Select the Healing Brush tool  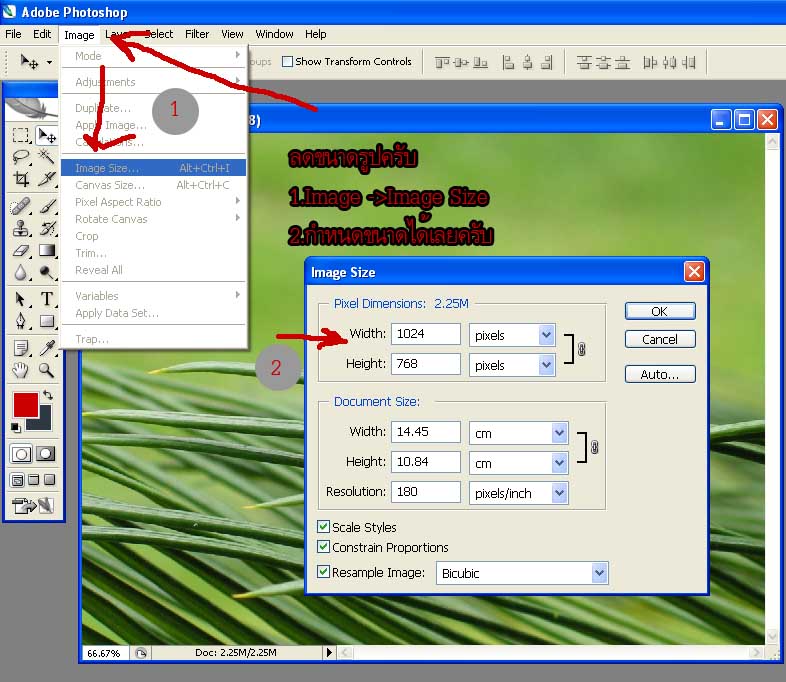pos(21,206)
